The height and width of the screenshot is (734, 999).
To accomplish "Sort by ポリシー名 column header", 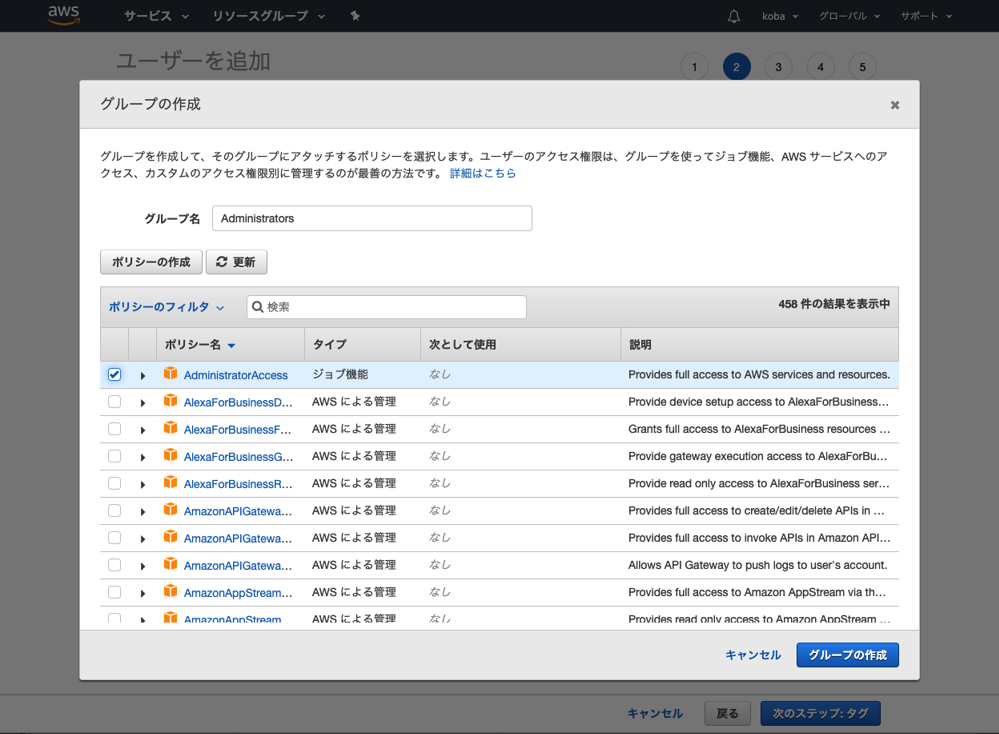I will (x=200, y=345).
